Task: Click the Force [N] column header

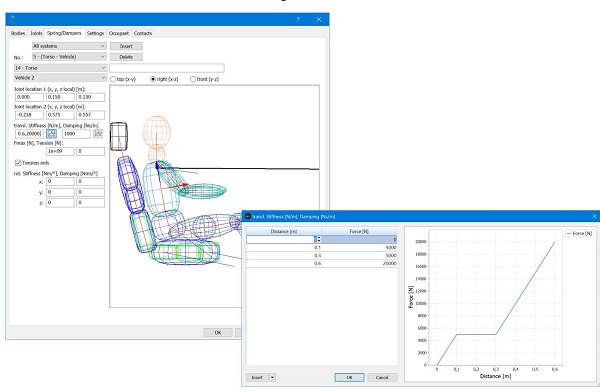Action: coord(359,231)
